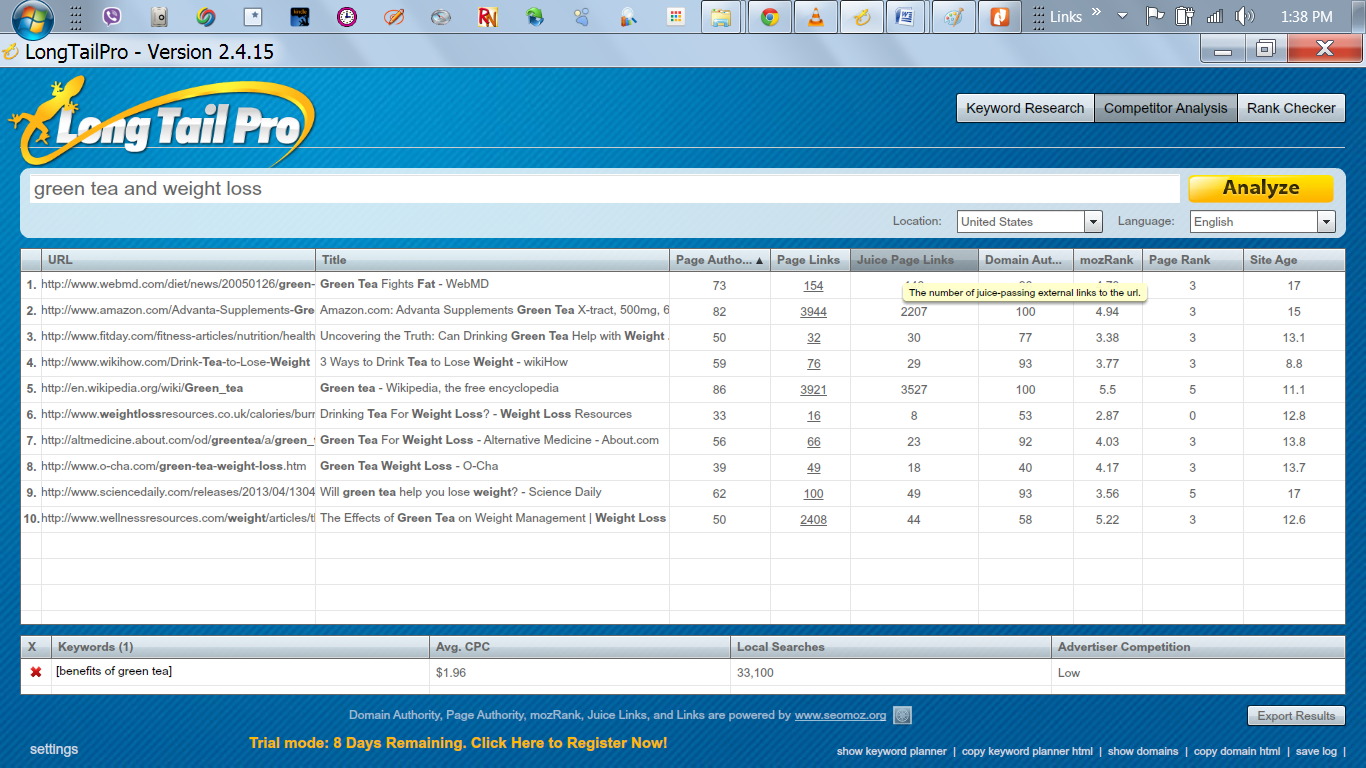Switch to Google Chrome in the taskbar
Image resolution: width=1366 pixels, height=768 pixels.
click(769, 17)
